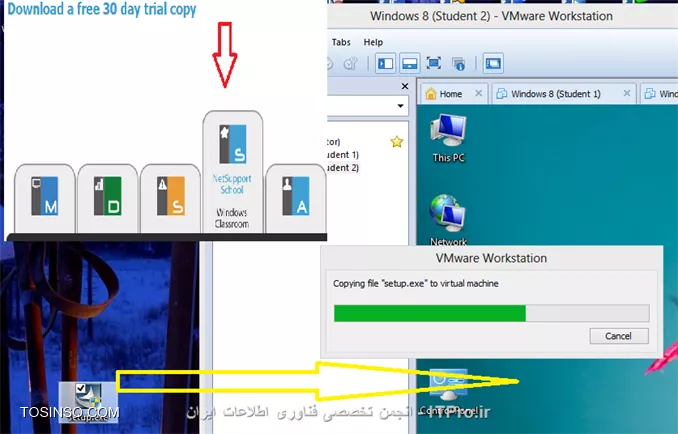
Task: Toggle the checkbox on Setup.exe icon
Action: tap(80, 388)
